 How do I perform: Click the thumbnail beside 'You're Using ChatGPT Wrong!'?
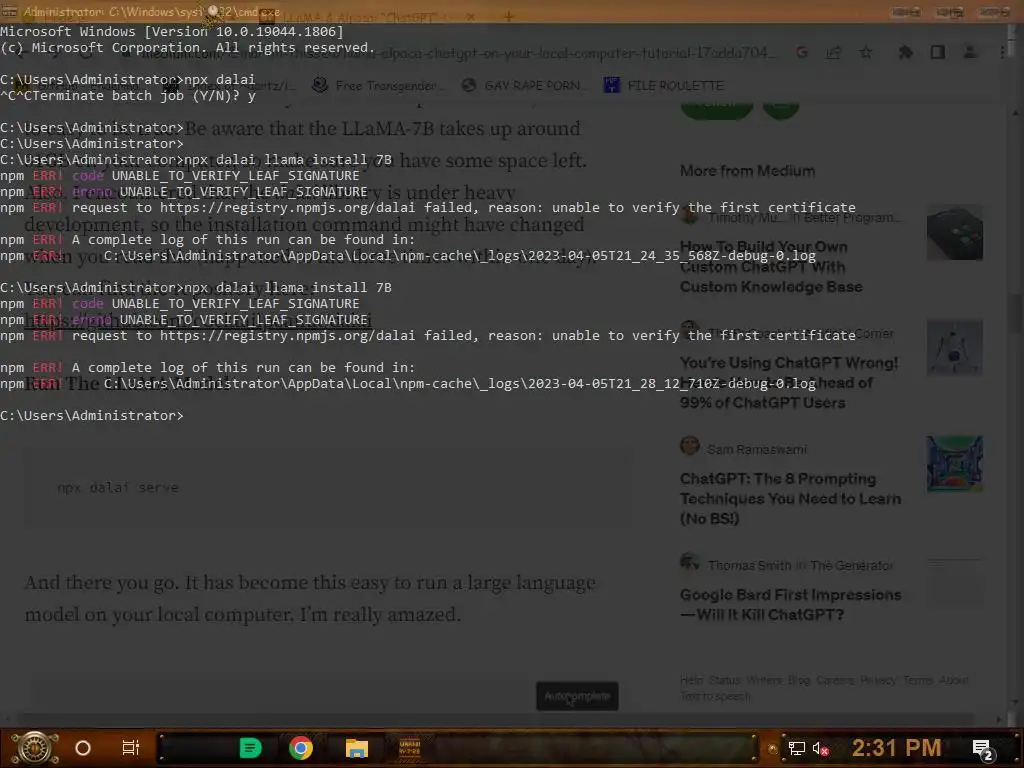coord(954,347)
